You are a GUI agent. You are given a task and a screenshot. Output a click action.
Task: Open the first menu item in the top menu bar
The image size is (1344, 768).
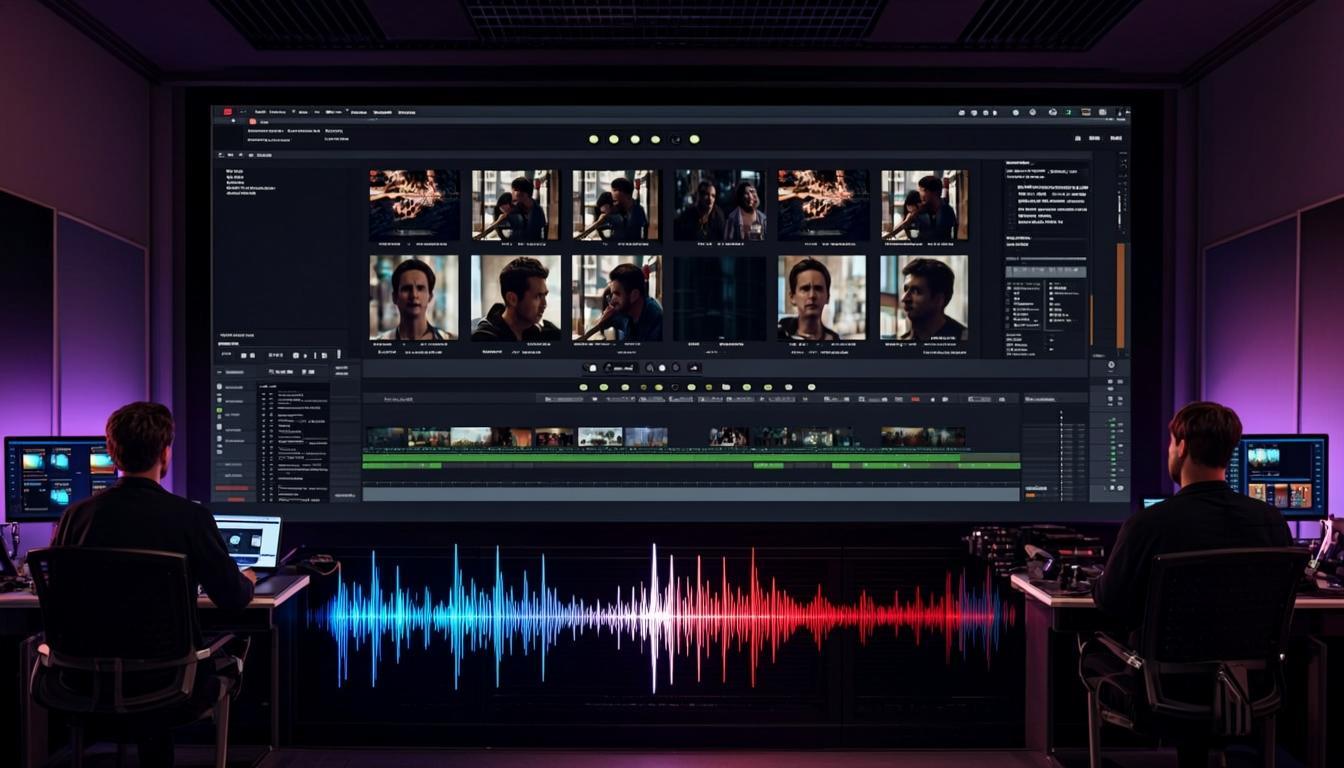click(x=259, y=112)
